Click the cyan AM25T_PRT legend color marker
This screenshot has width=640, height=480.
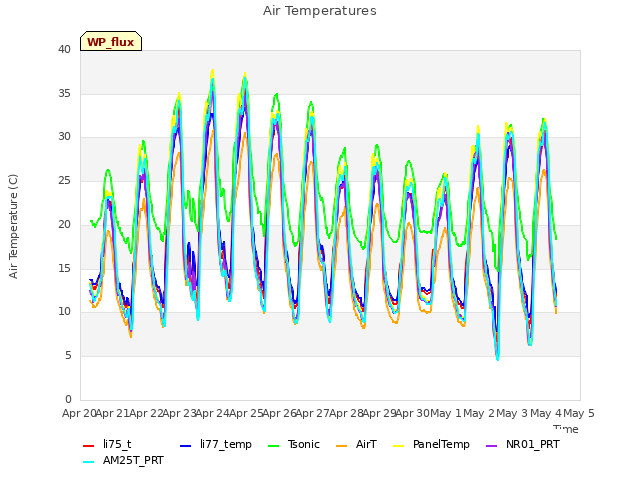(89, 462)
